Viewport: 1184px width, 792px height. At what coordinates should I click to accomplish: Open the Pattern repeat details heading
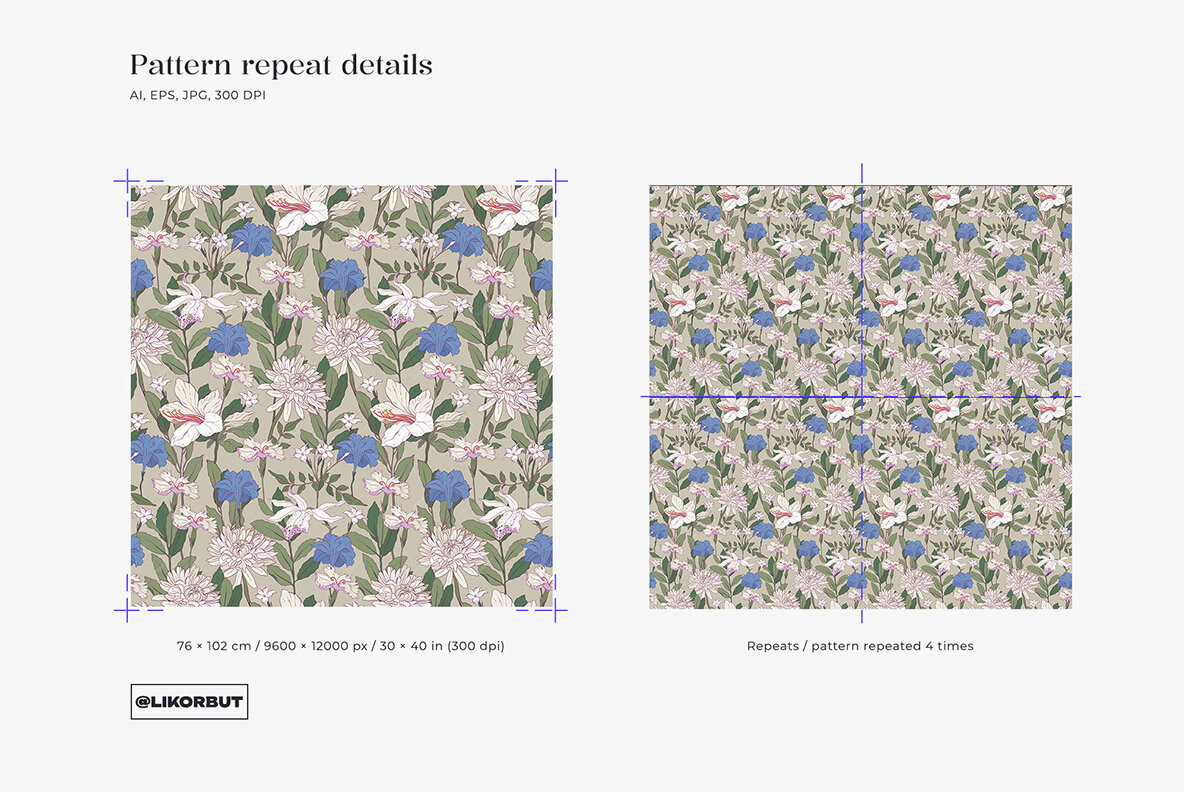[280, 64]
